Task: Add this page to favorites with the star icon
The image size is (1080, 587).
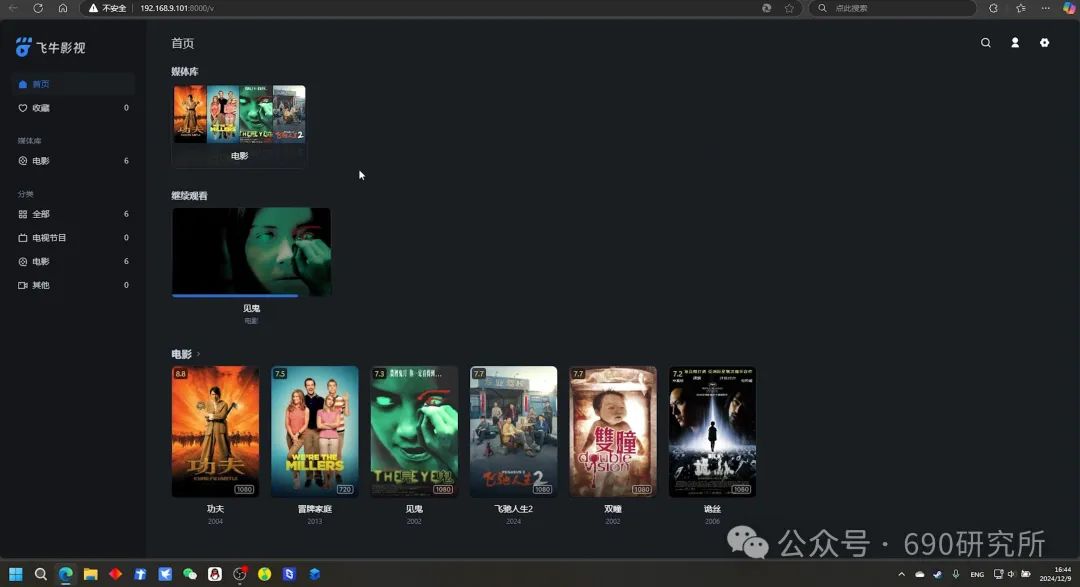Action: [x=789, y=8]
